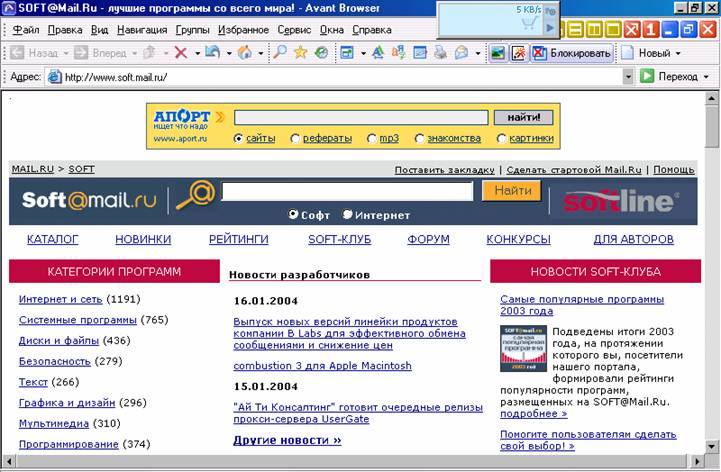Click the horizontal scrollbar right arrow

click(697, 460)
